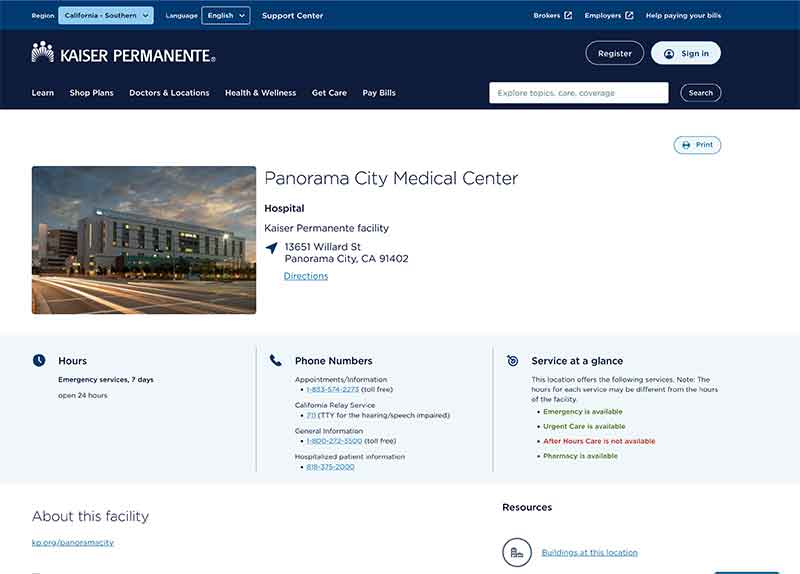800x574 pixels.
Task: Focus the Explore topics search field
Action: click(578, 93)
